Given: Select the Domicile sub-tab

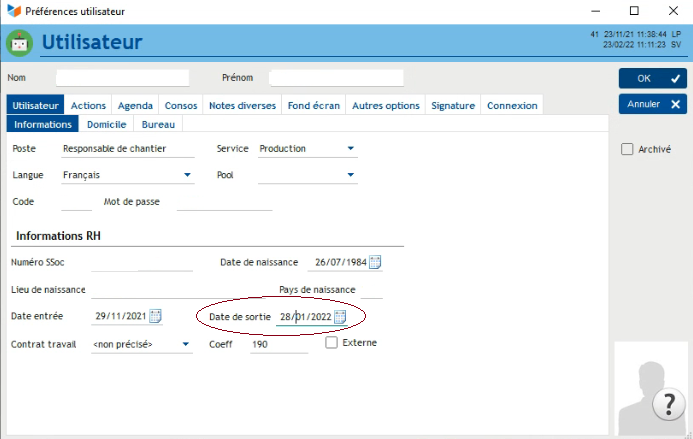Looking at the screenshot, I should tap(106, 125).
